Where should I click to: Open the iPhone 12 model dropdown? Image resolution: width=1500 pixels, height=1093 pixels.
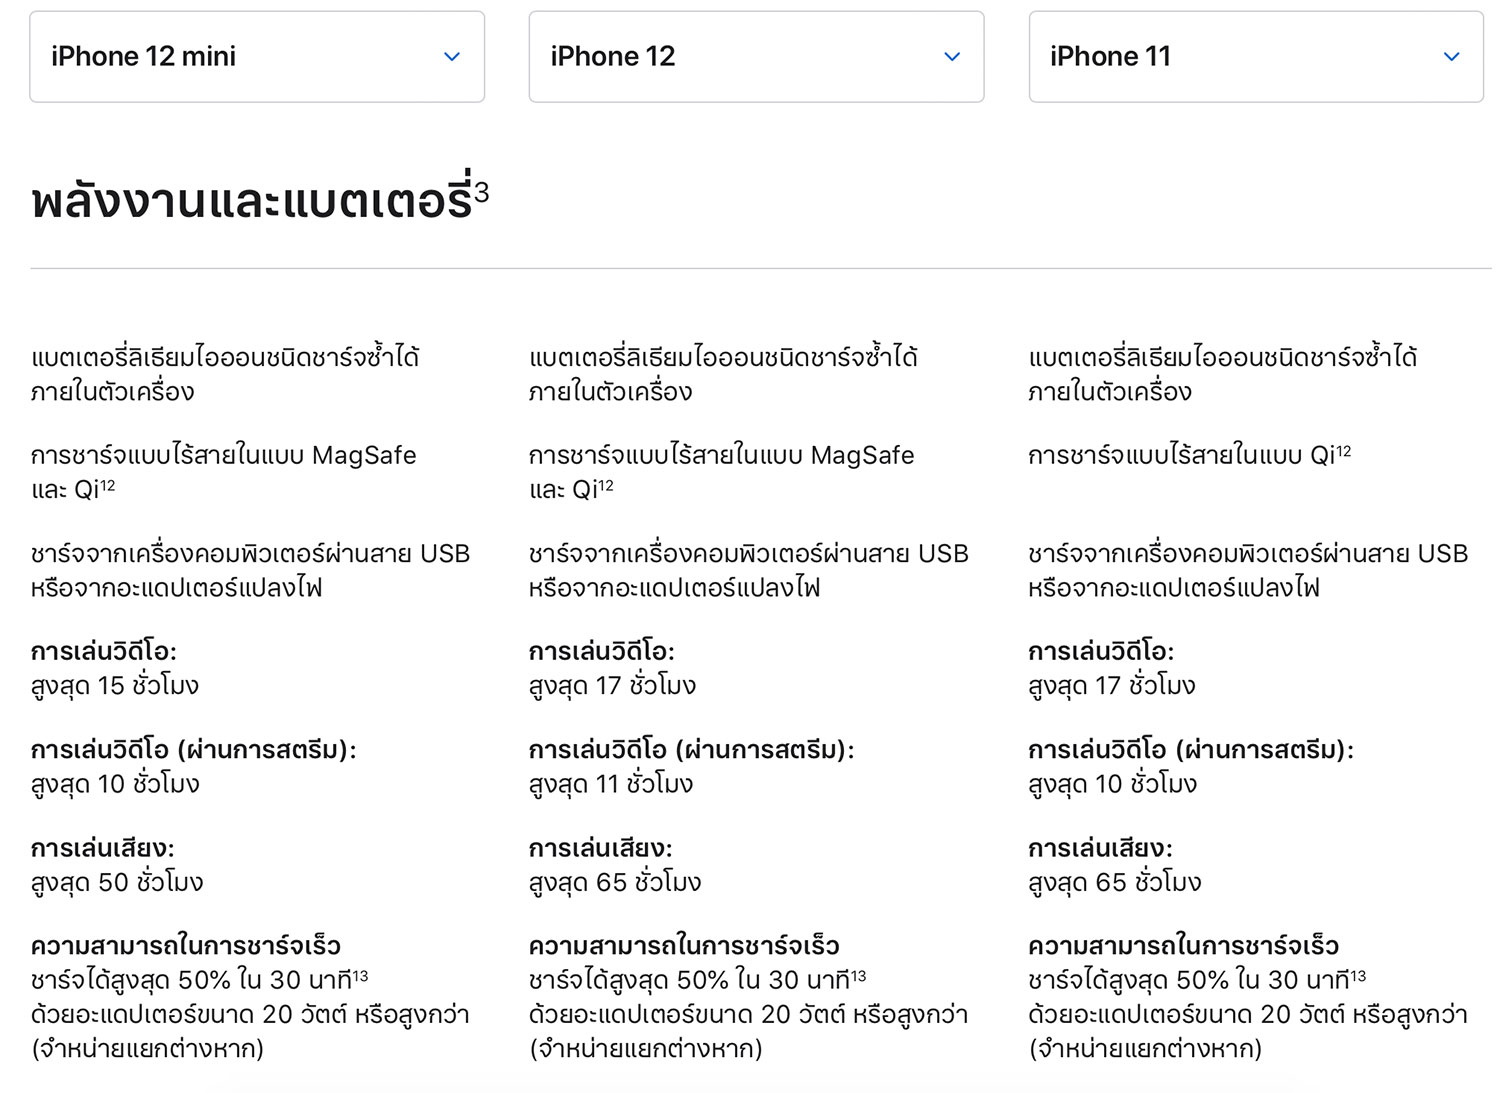756,57
